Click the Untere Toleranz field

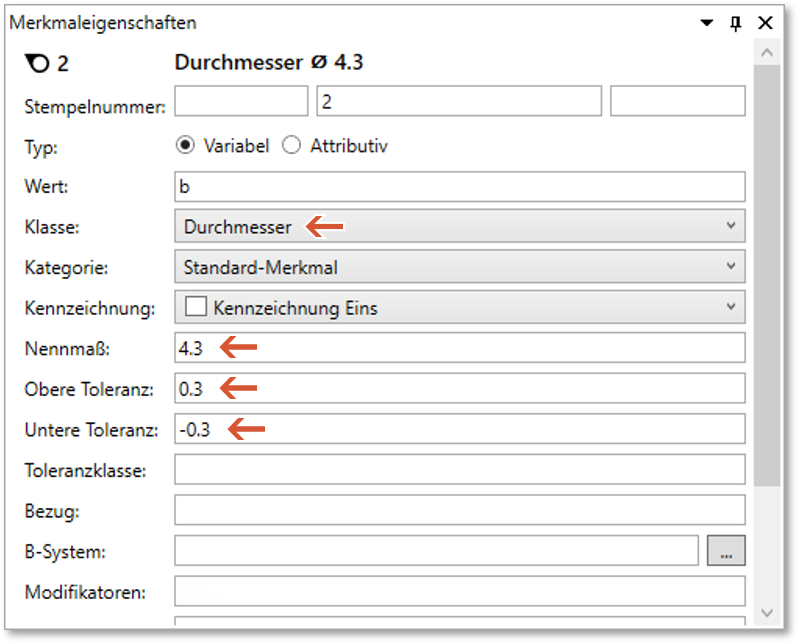[x=459, y=429]
